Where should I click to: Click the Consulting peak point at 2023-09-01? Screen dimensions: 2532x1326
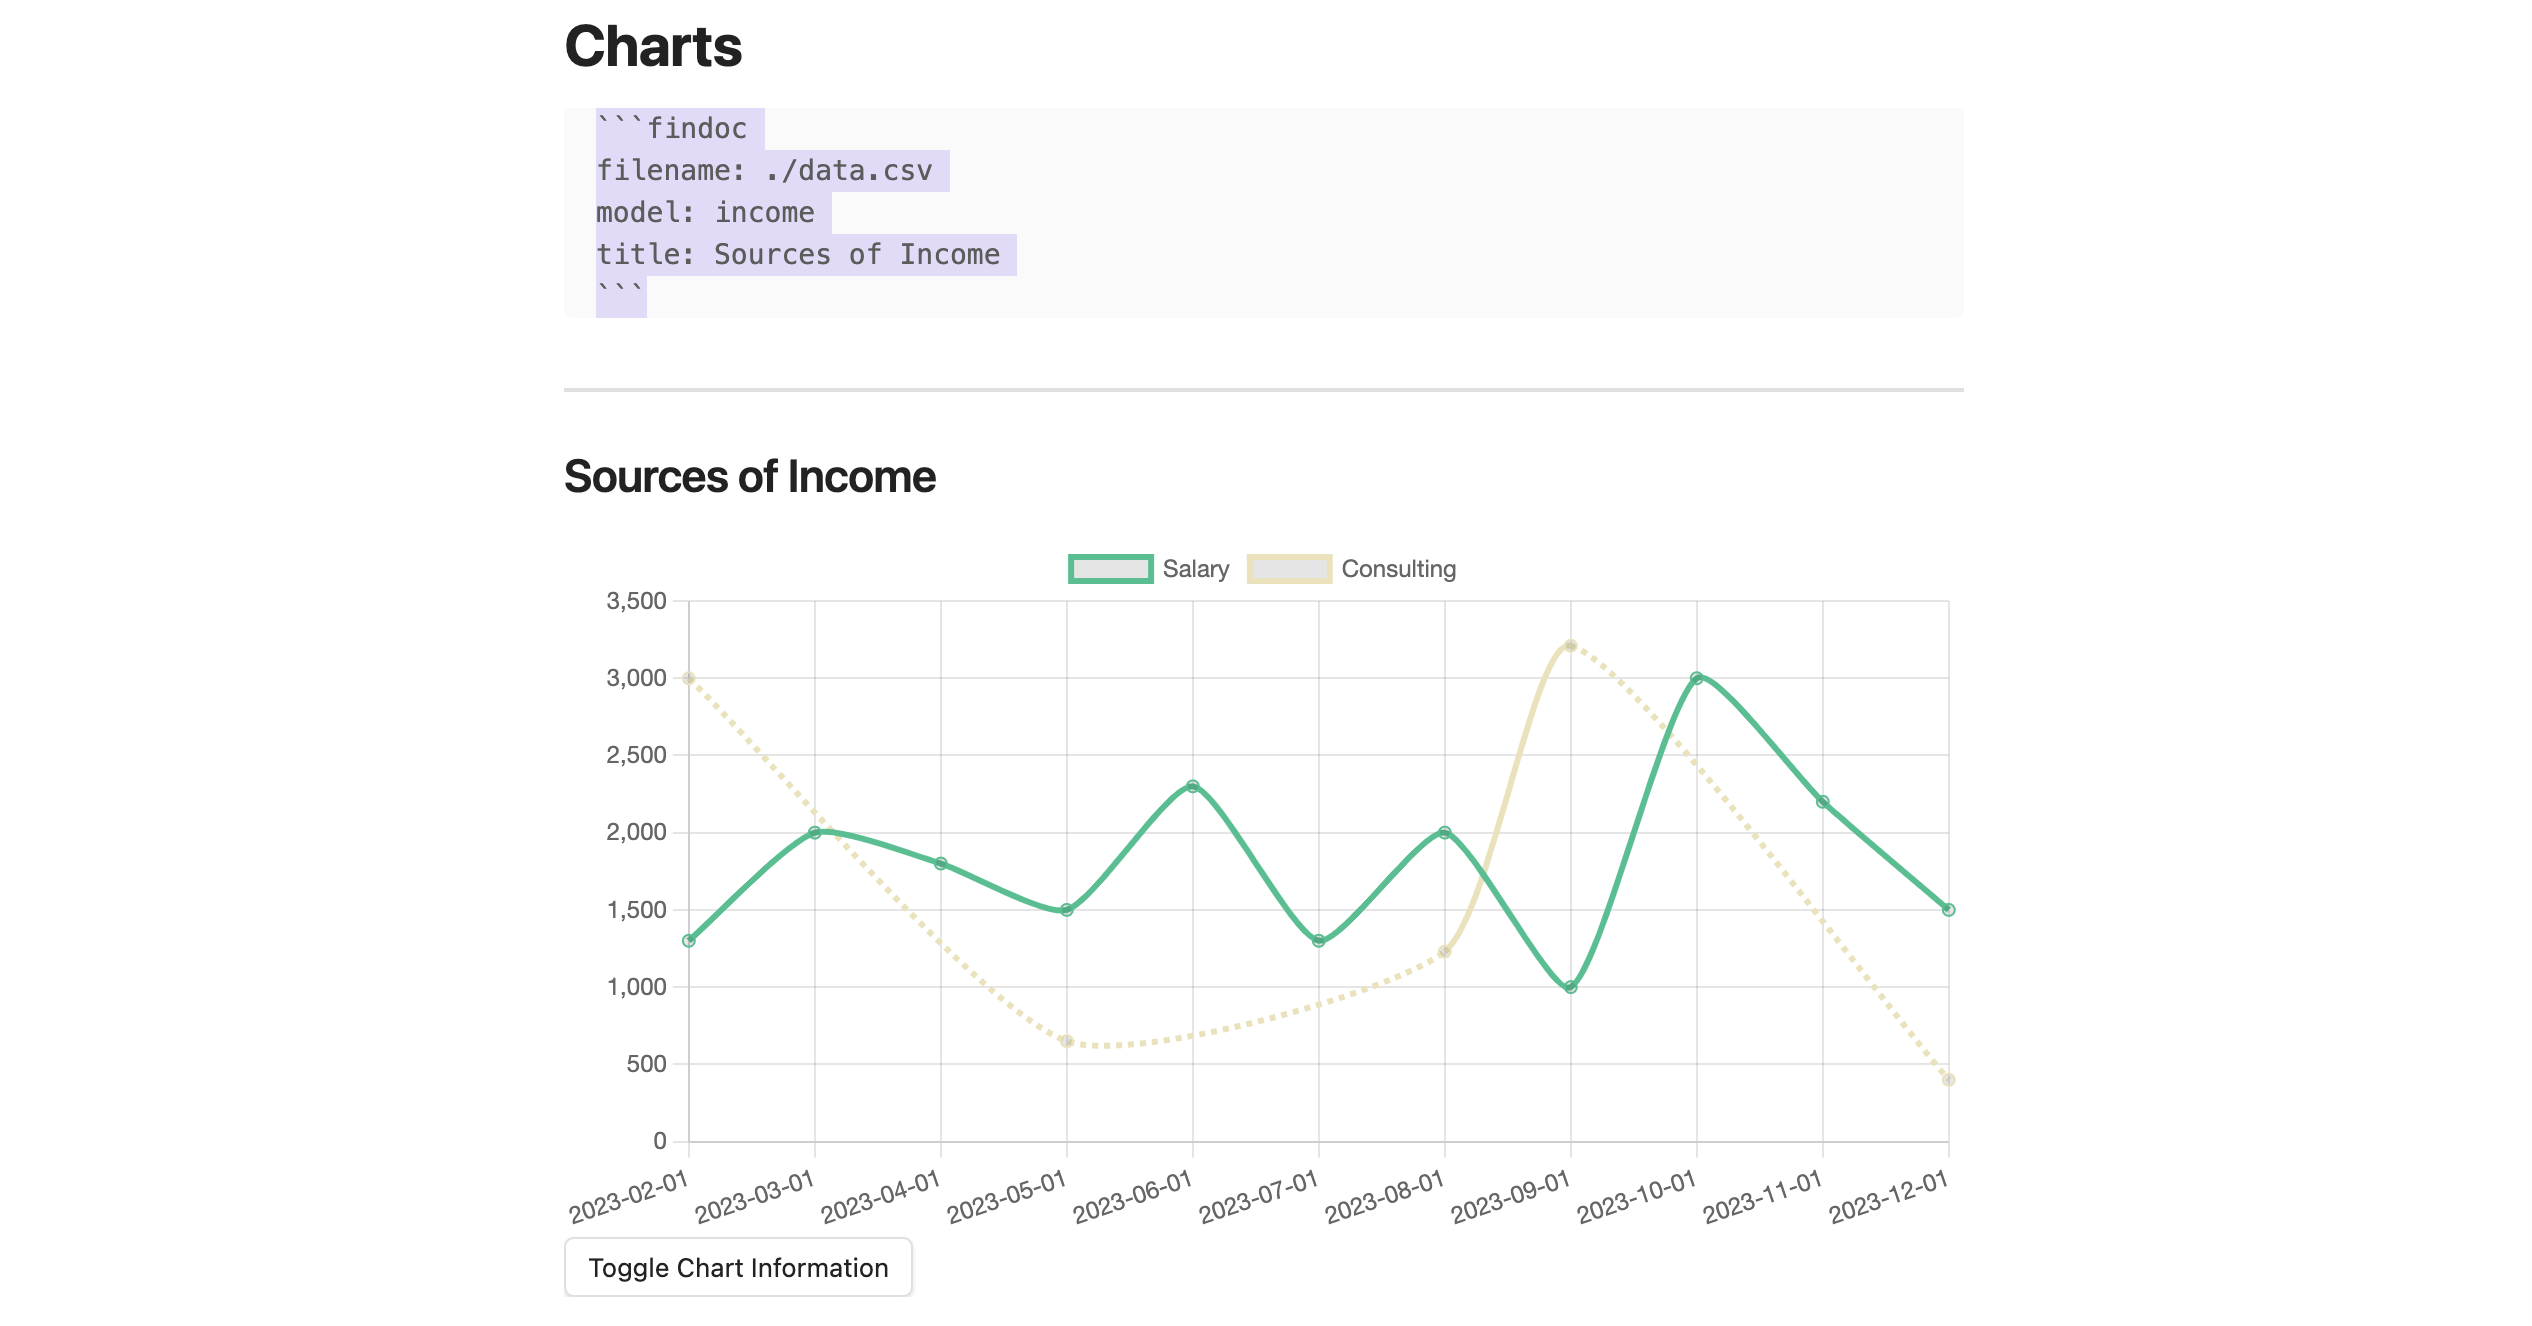pos(1570,646)
